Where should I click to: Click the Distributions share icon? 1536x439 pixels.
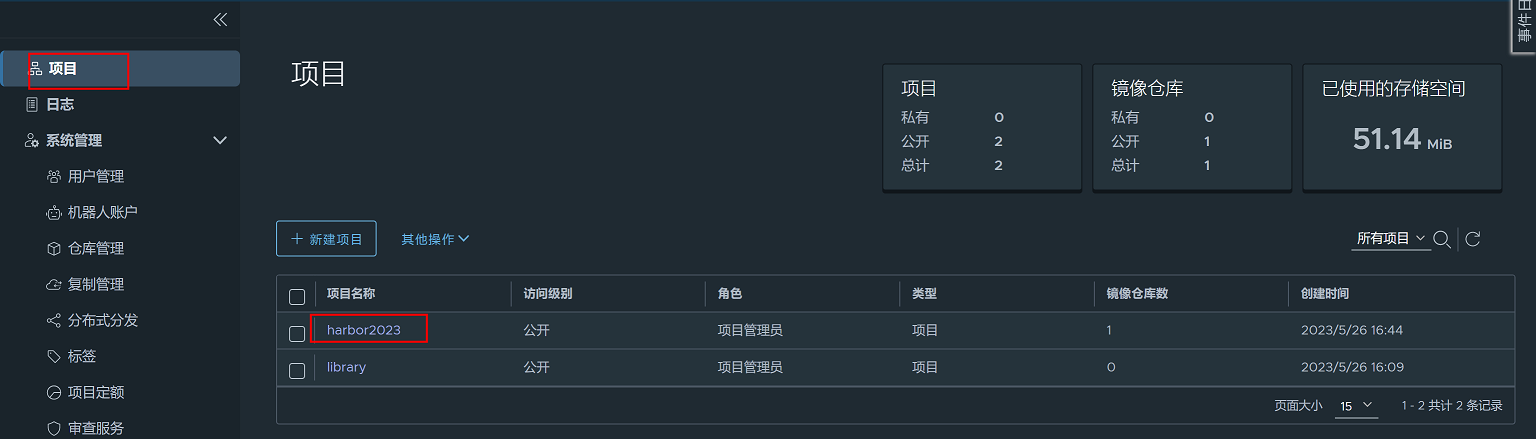click(54, 321)
